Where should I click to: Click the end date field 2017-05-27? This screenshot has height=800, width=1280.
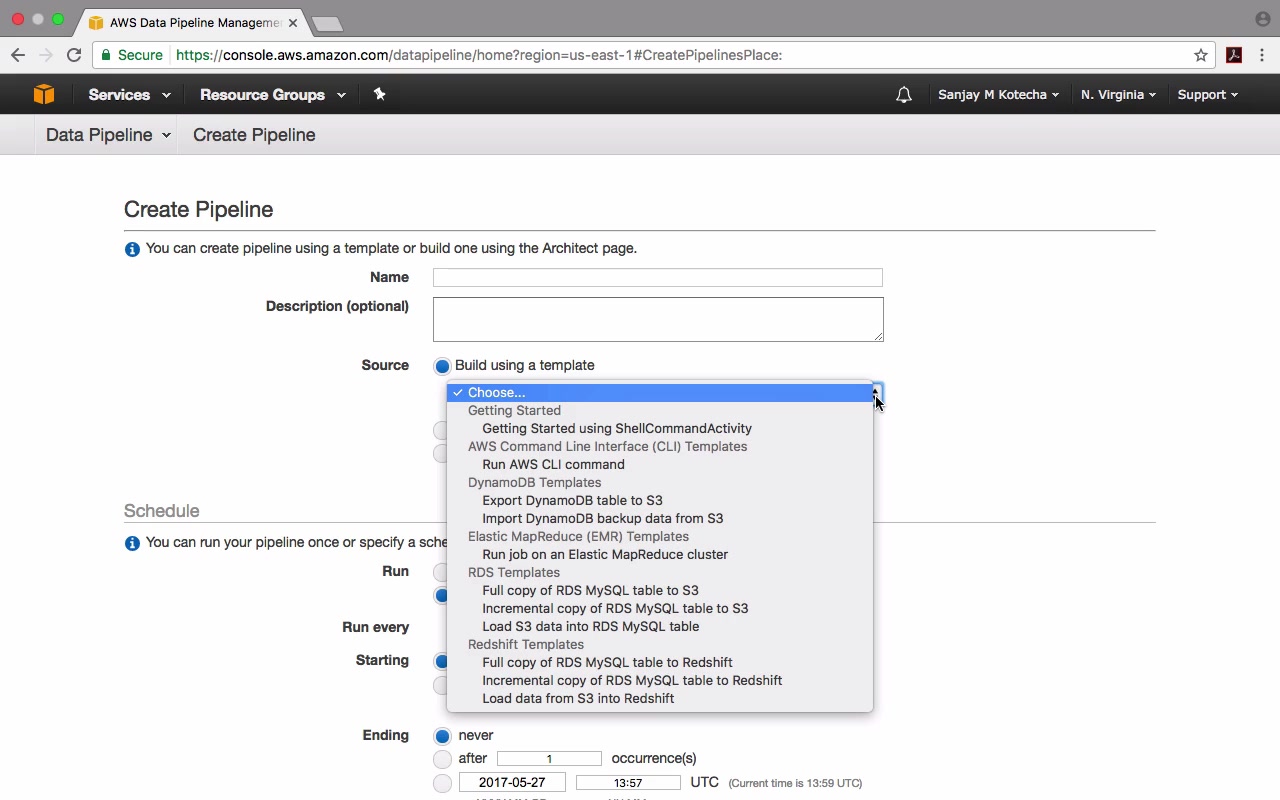512,783
